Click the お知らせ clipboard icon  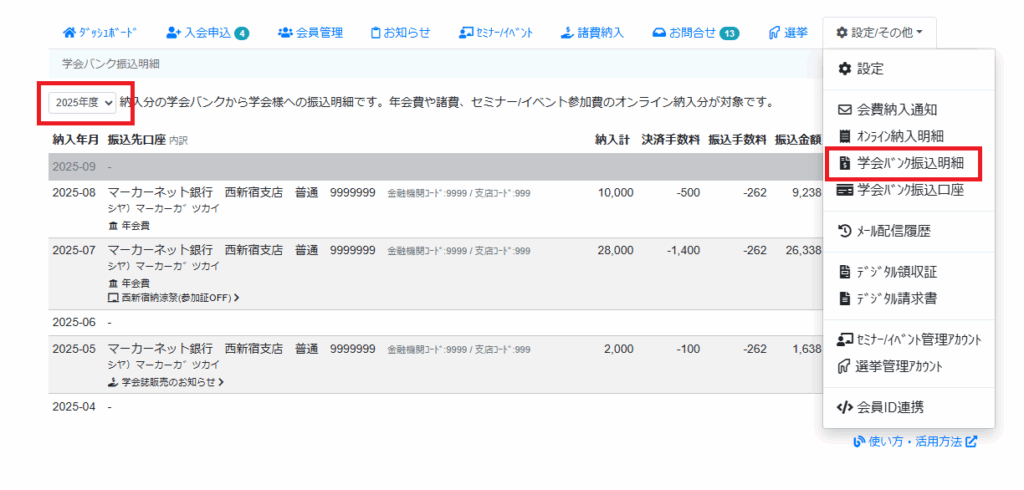(376, 33)
